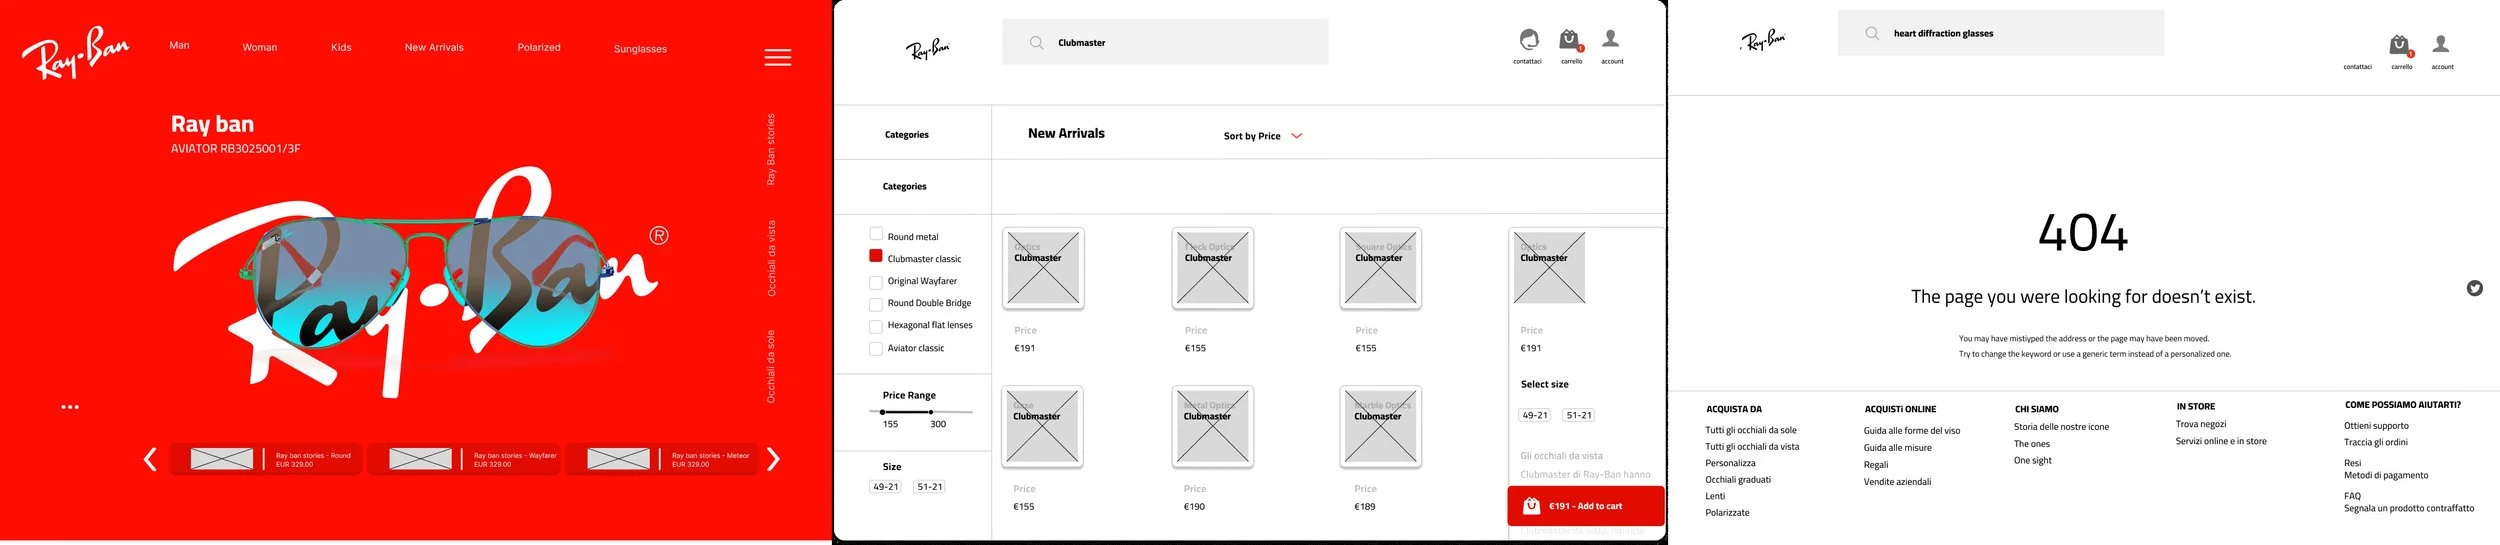
Task: Click search magnifier next to Clubmaster
Action: [1036, 43]
